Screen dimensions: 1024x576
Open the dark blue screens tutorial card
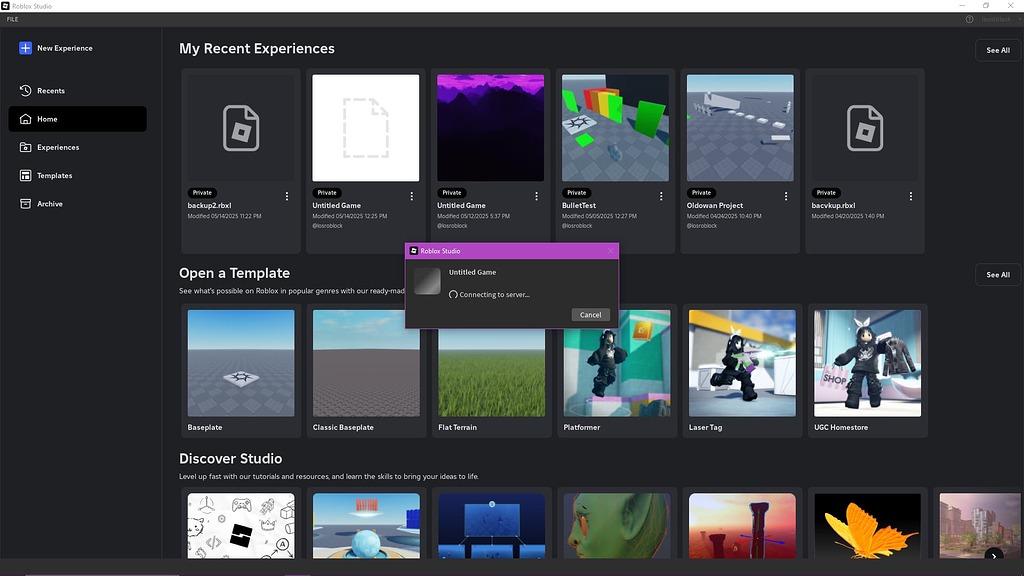click(492, 526)
